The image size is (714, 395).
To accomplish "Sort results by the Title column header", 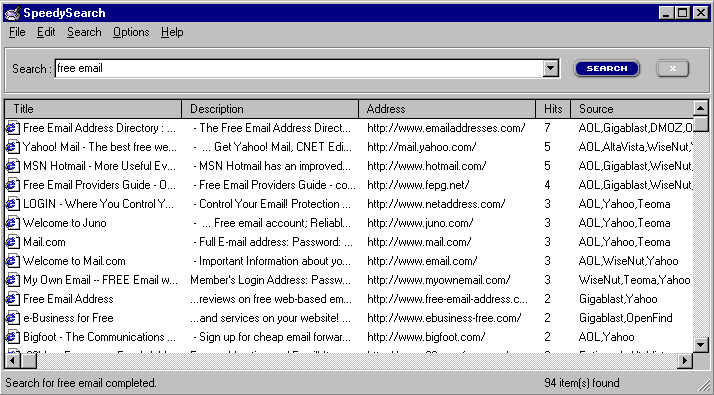I will 93,109.
